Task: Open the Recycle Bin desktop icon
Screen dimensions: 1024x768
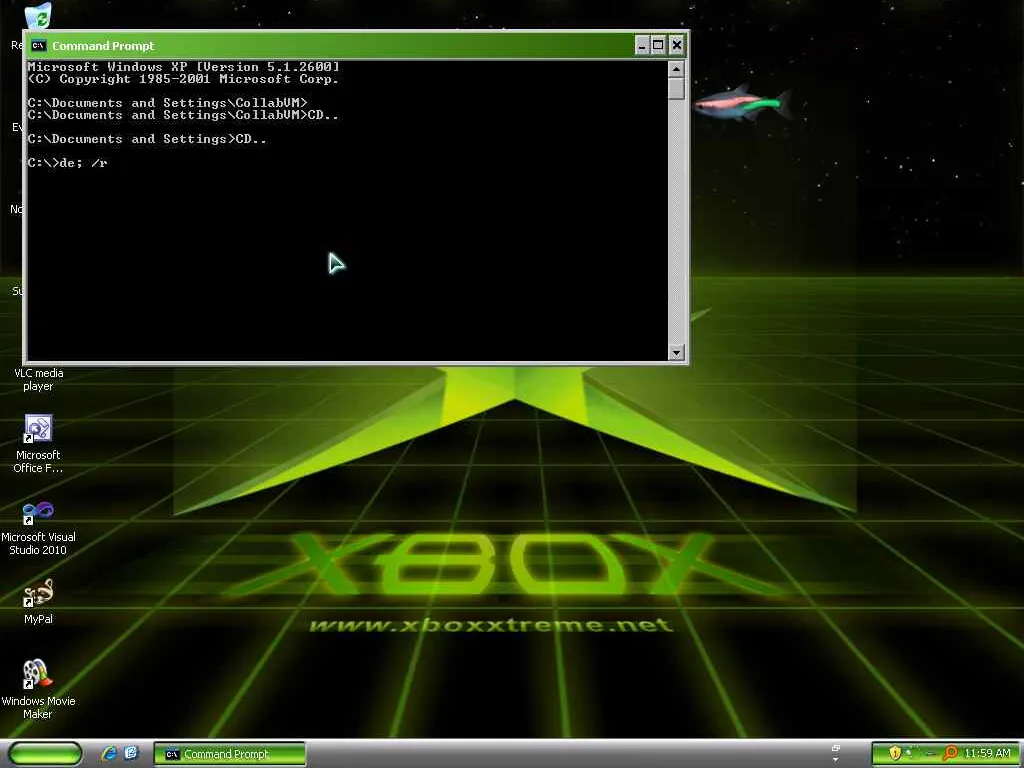Action: click(x=38, y=14)
